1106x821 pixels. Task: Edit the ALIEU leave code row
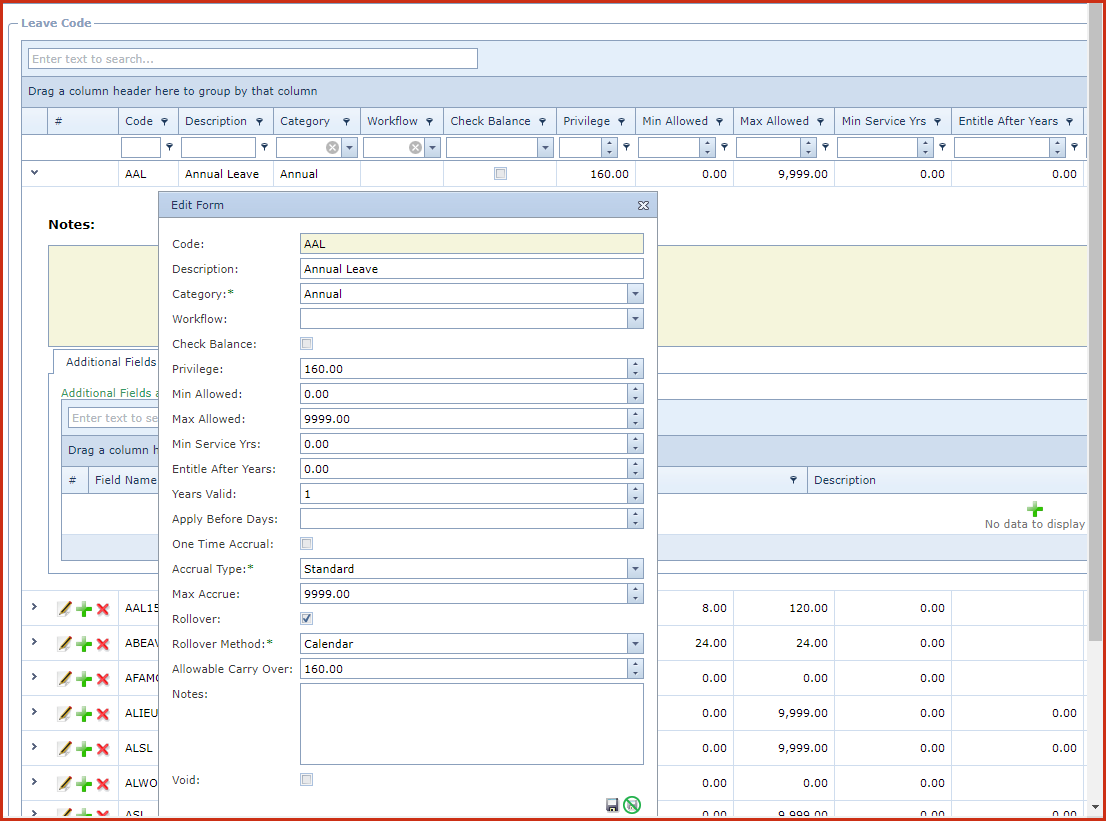point(64,714)
